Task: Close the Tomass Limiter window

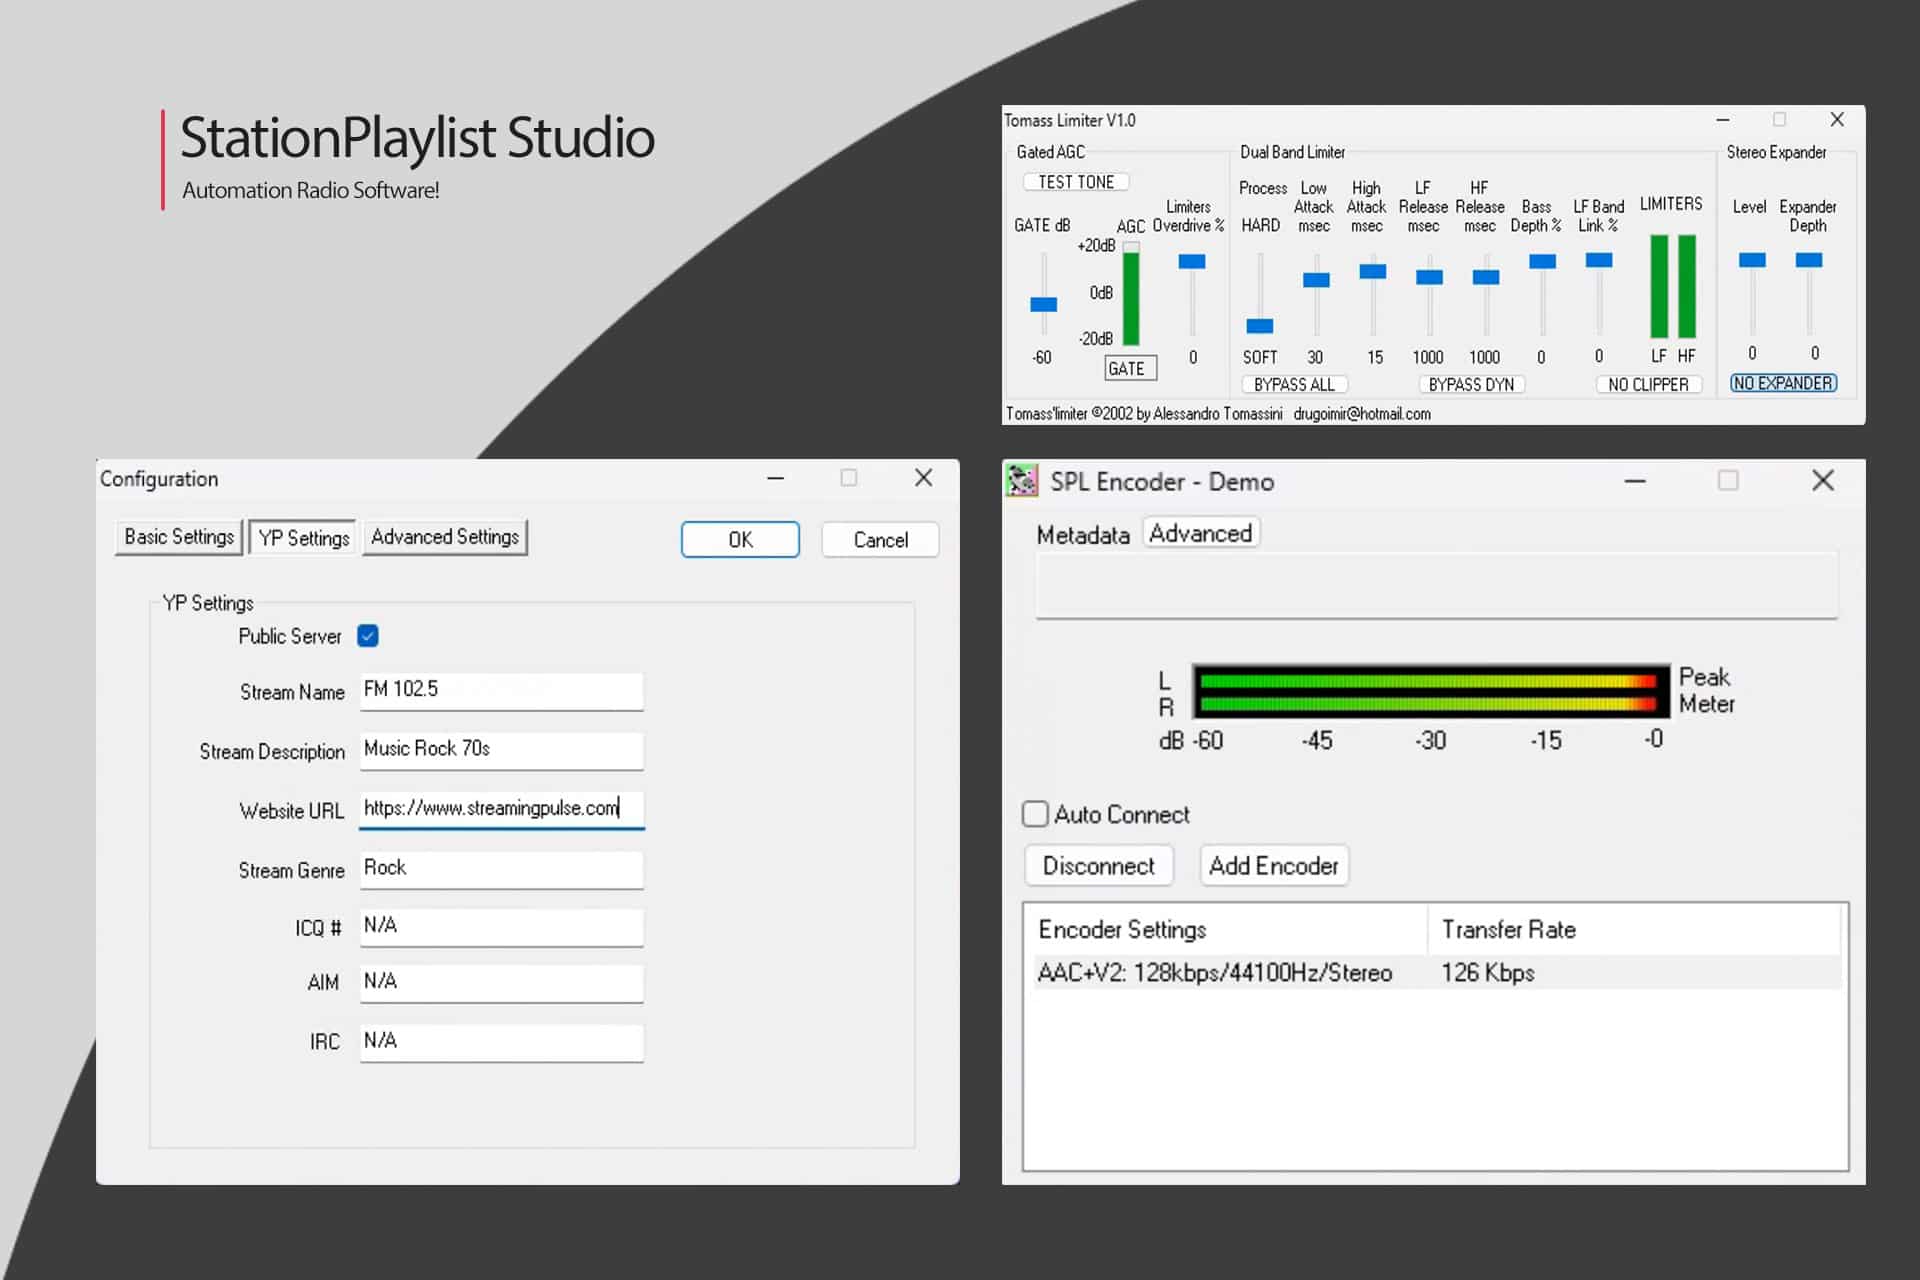Action: click(1837, 120)
